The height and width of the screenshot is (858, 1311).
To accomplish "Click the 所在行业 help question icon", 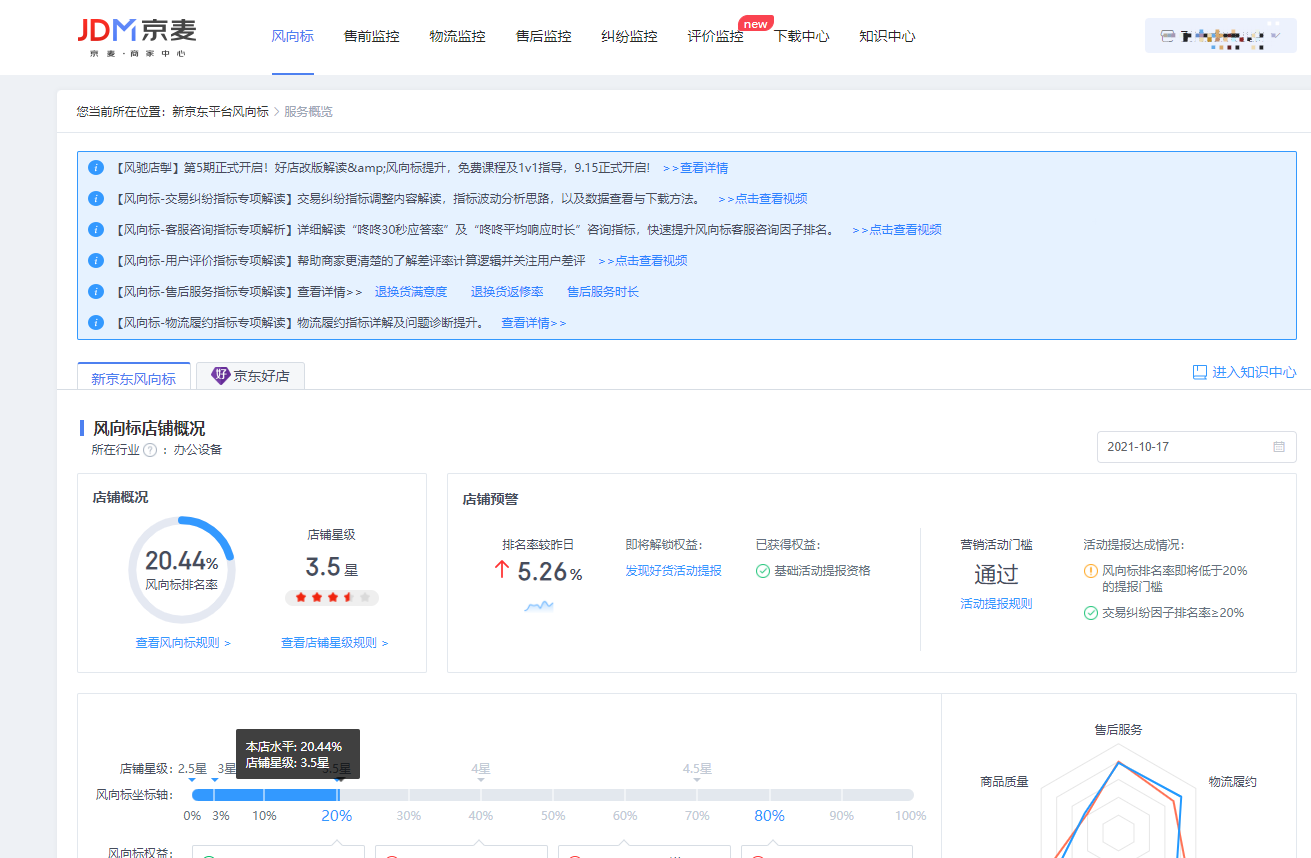I will [150, 450].
